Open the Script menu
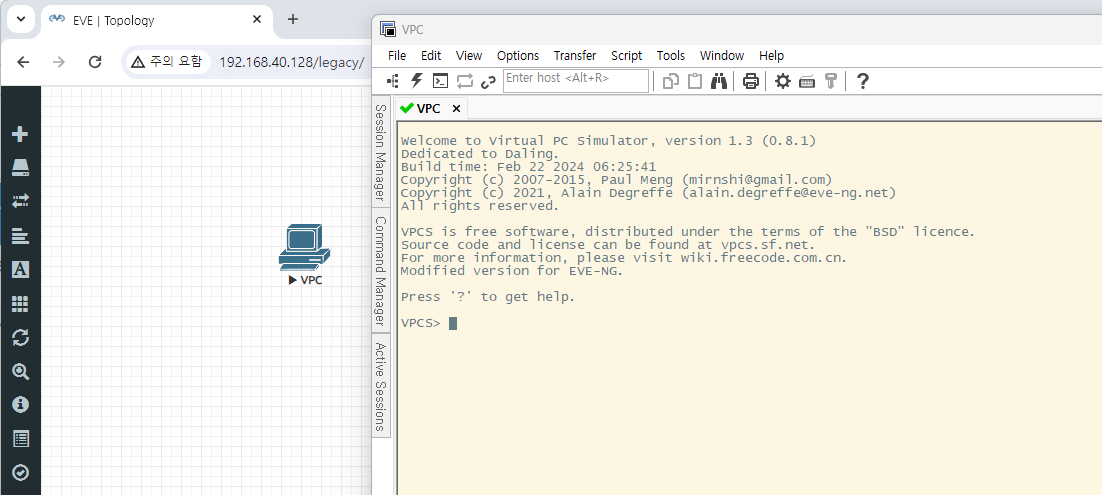1102x495 pixels. (626, 56)
